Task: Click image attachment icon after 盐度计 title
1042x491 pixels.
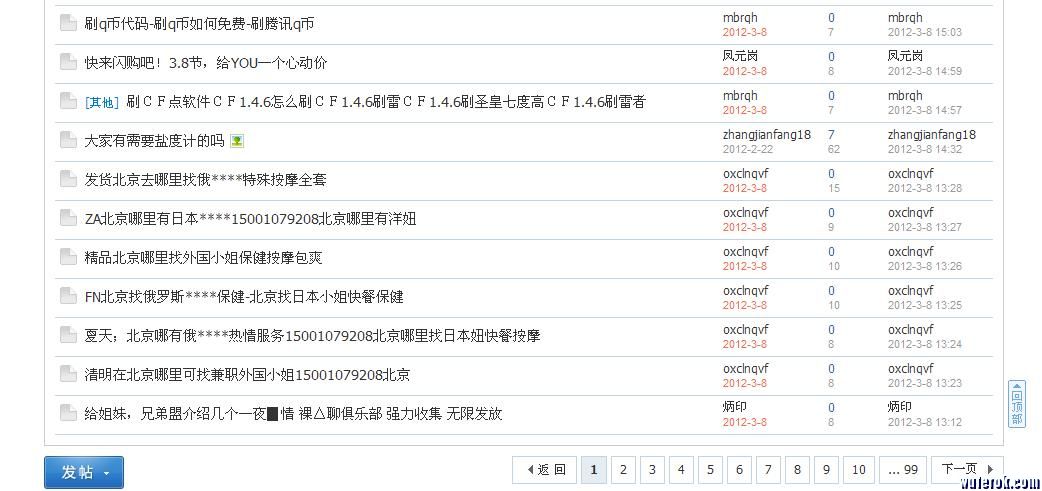Action: coord(237,141)
